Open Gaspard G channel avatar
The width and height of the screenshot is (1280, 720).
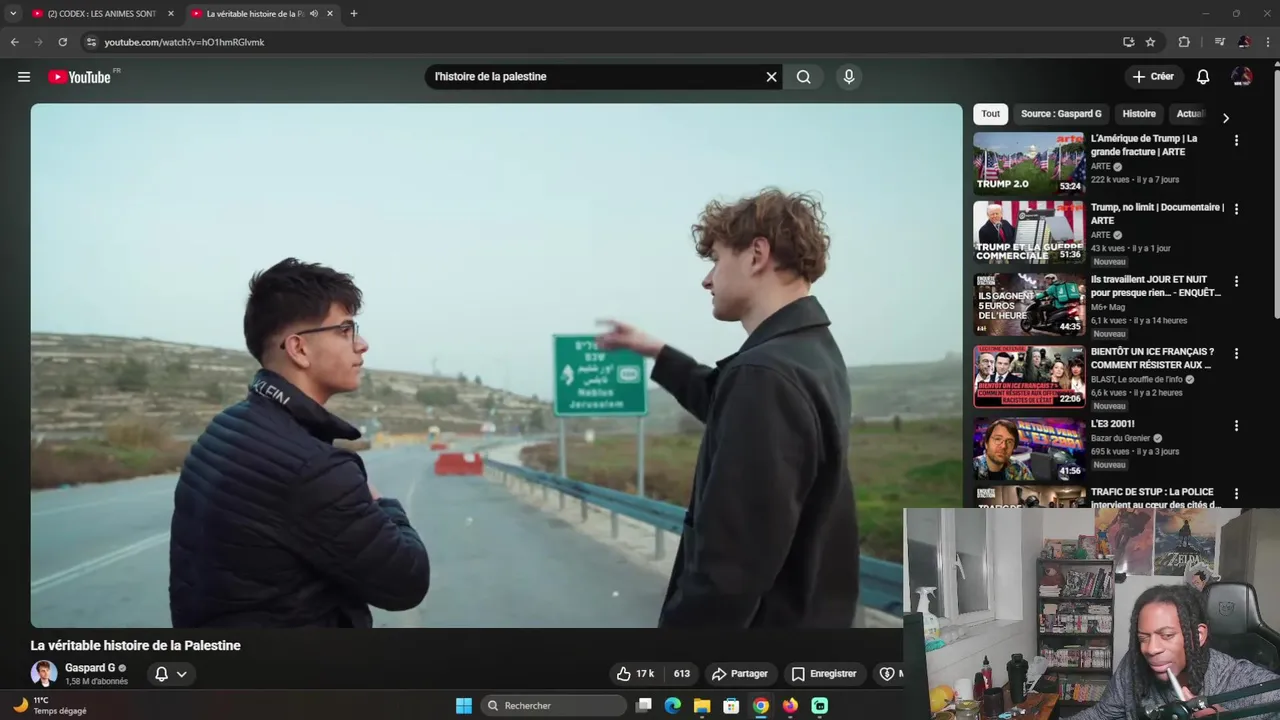[44, 674]
